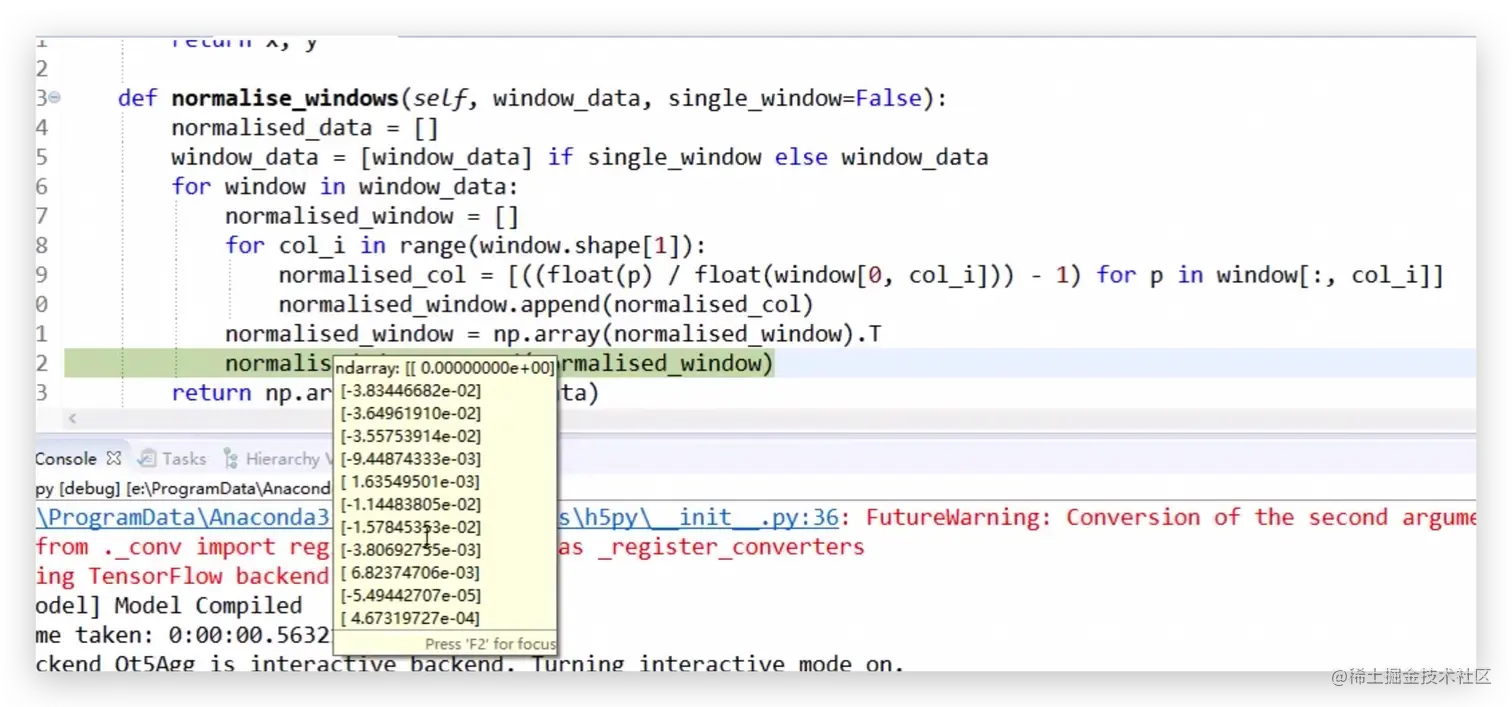Click the Tasks tab icon
1512x707 pixels.
coord(147,459)
